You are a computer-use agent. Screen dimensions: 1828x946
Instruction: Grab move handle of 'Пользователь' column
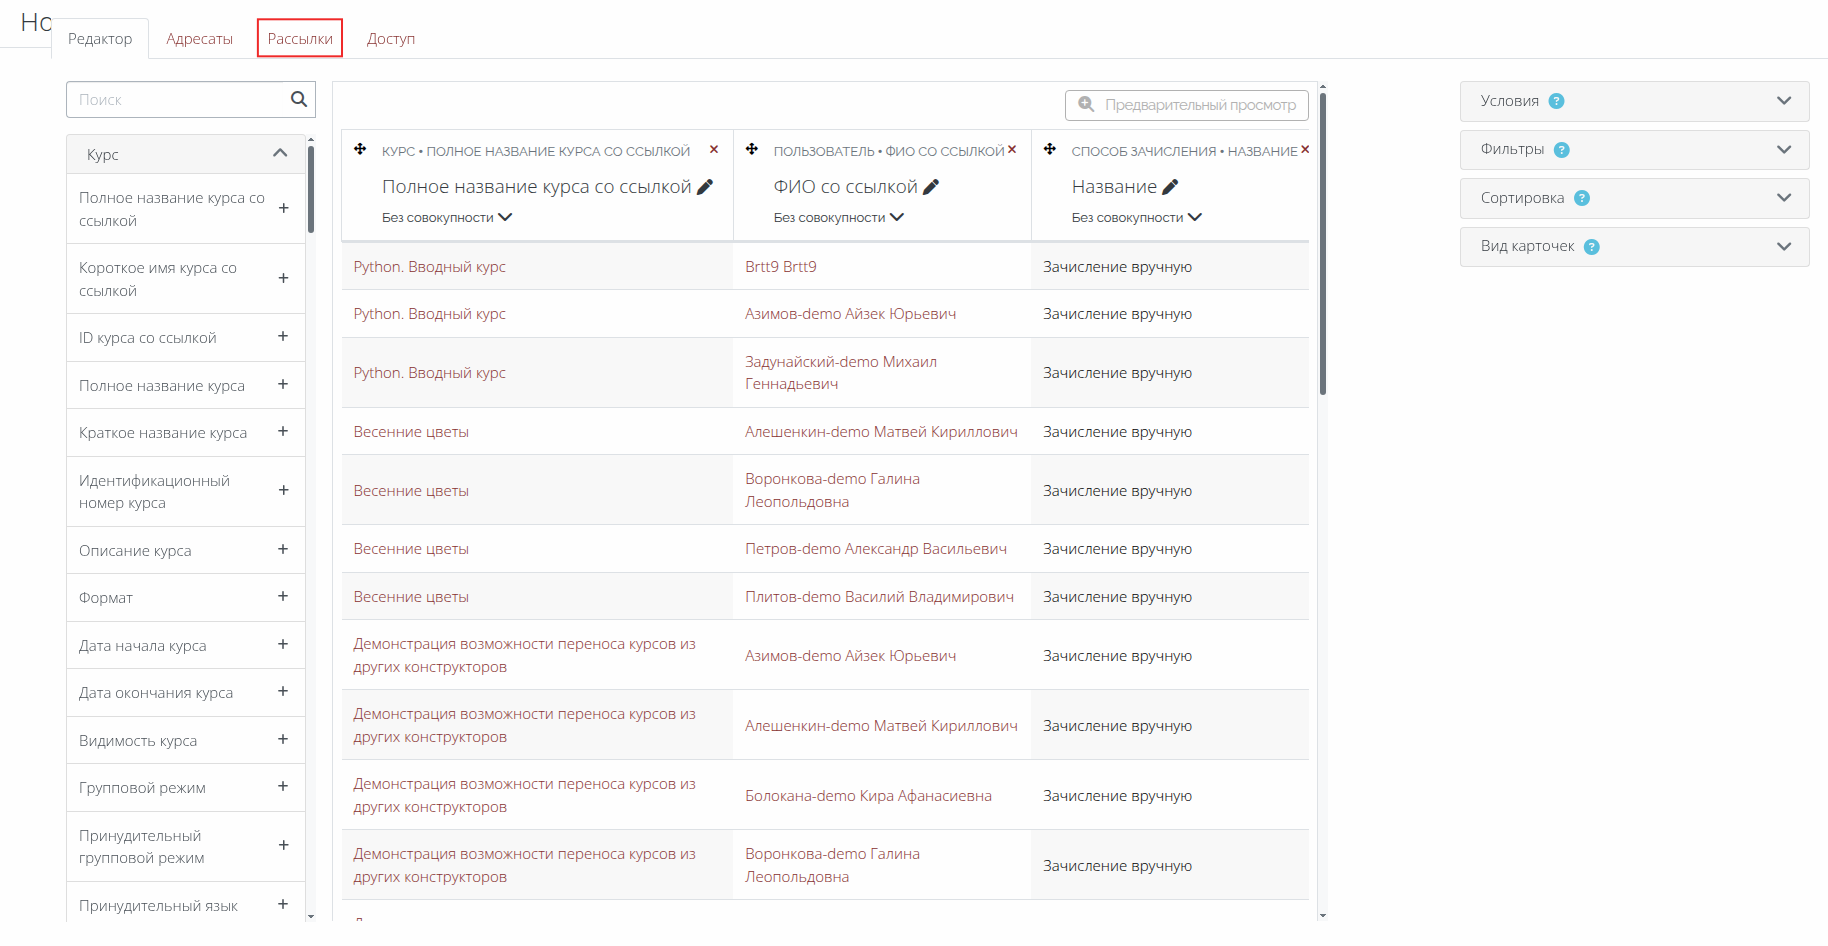pos(752,150)
